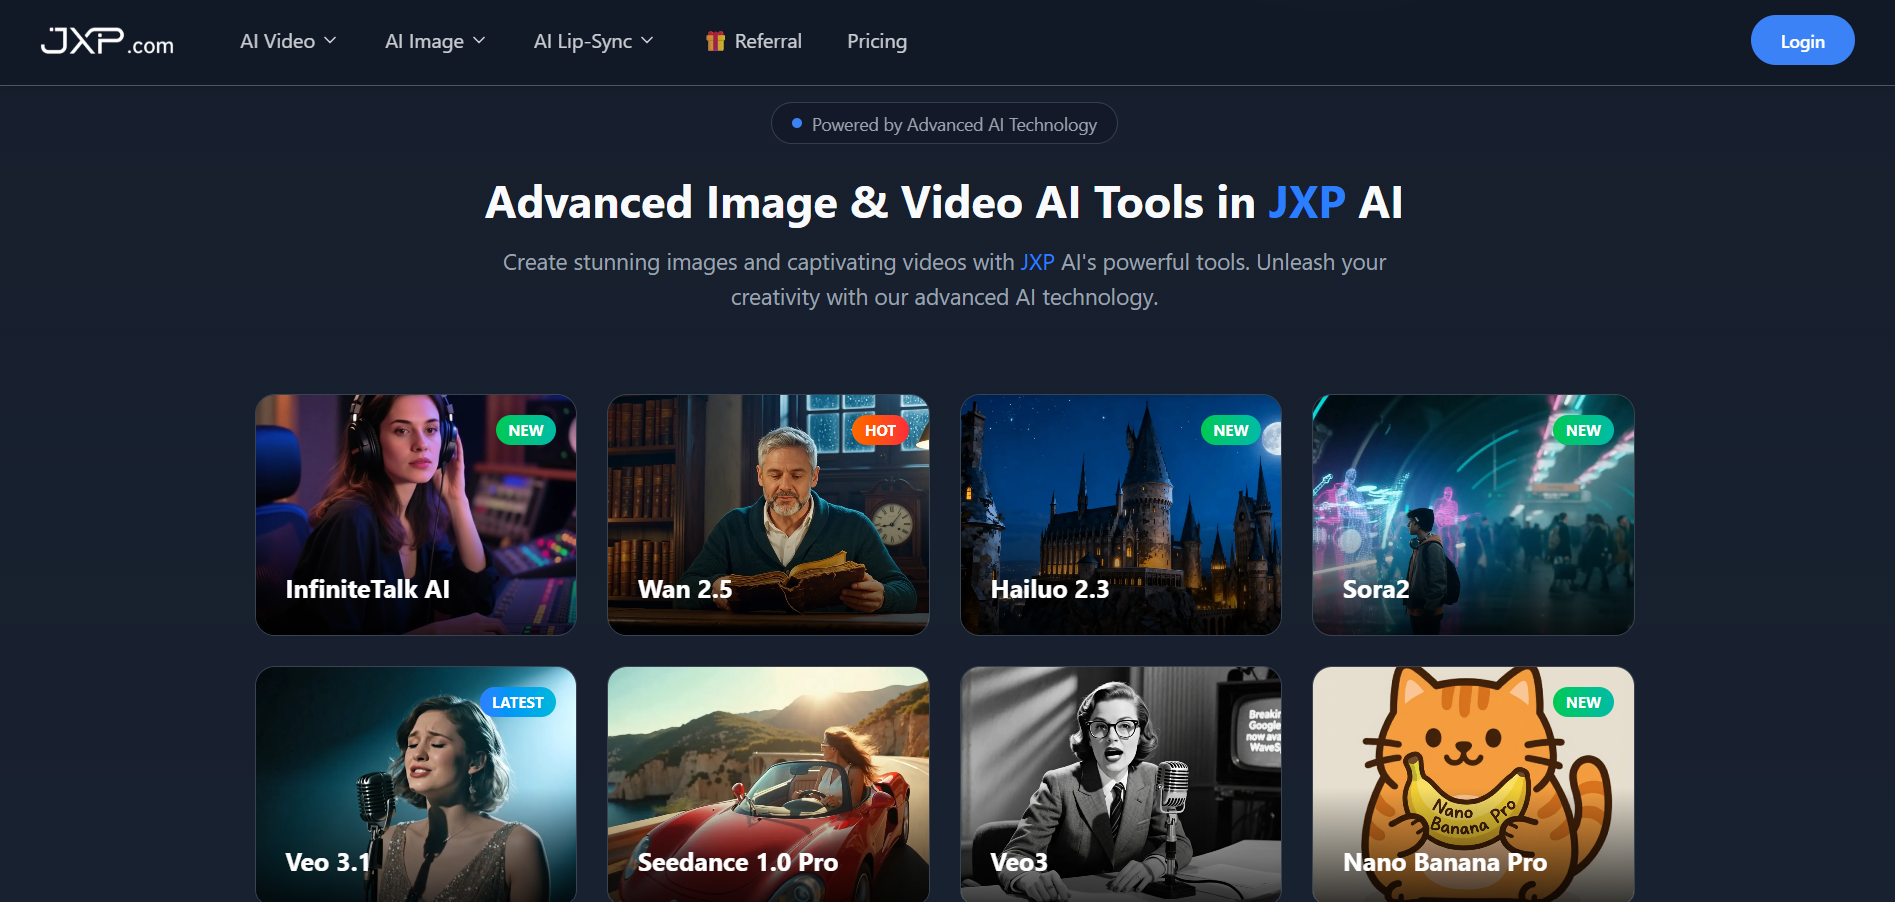Image resolution: width=1895 pixels, height=902 pixels.
Task: Open the AI Lip-Sync menu
Action: tap(594, 41)
